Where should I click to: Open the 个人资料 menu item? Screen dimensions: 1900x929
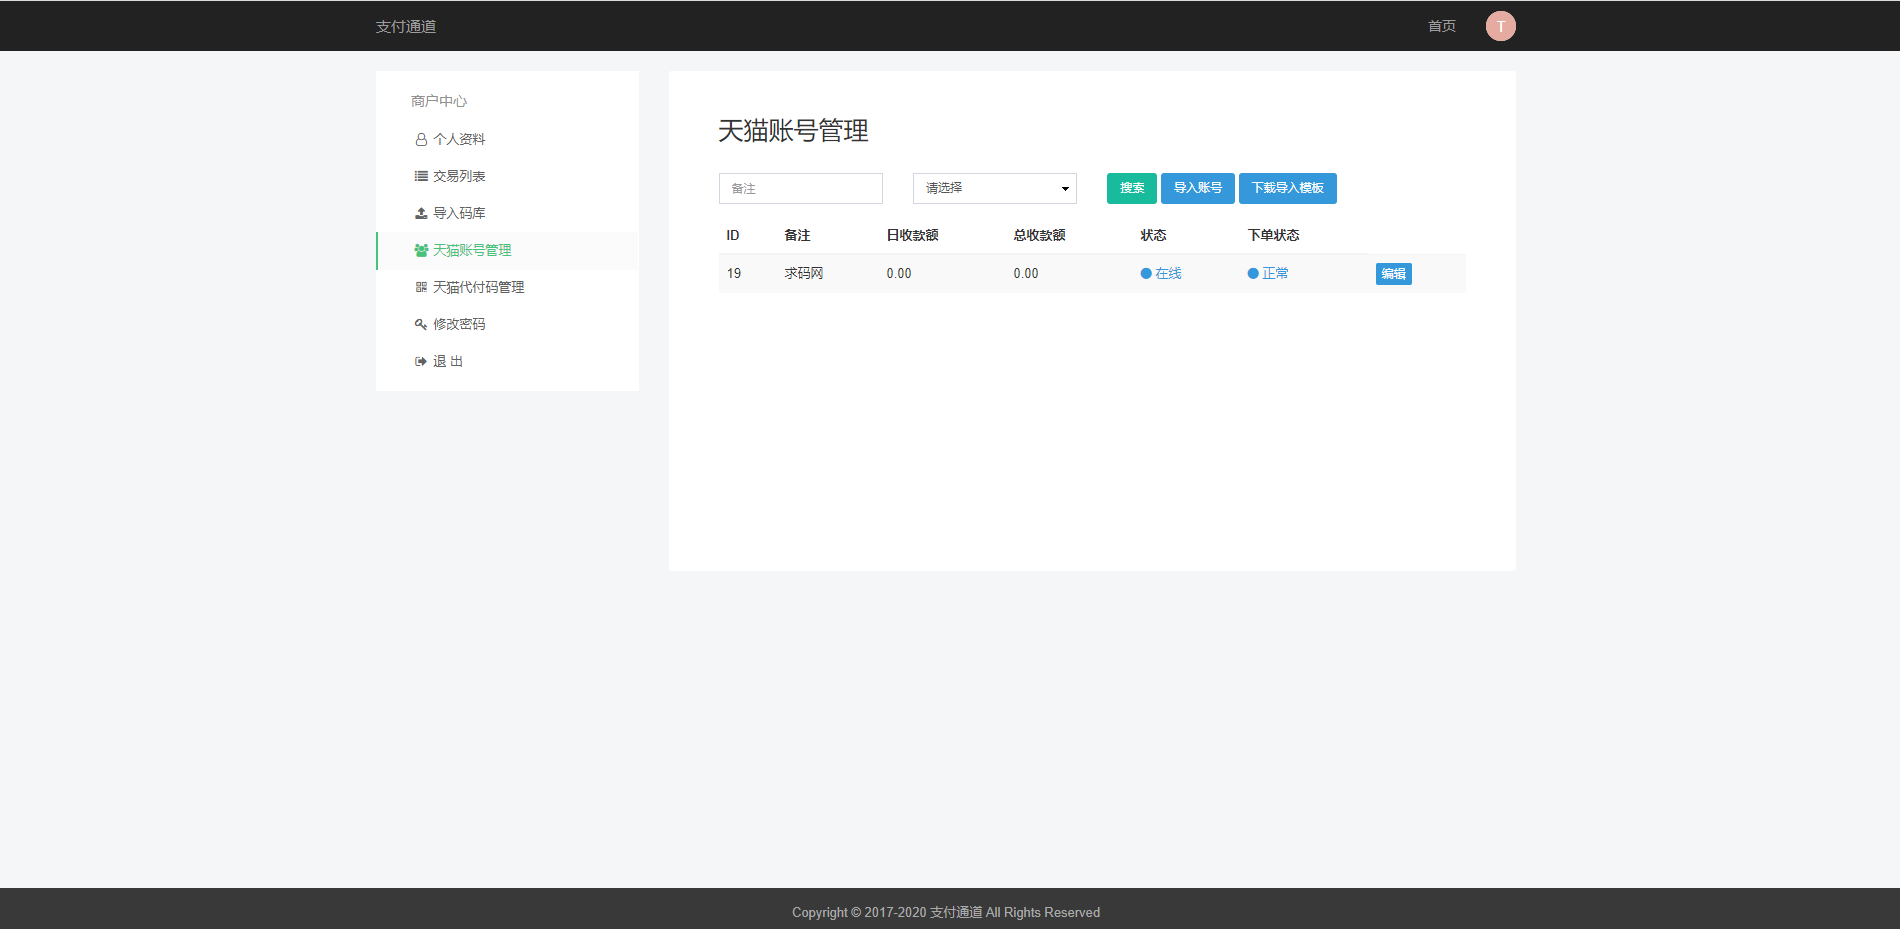coord(507,139)
